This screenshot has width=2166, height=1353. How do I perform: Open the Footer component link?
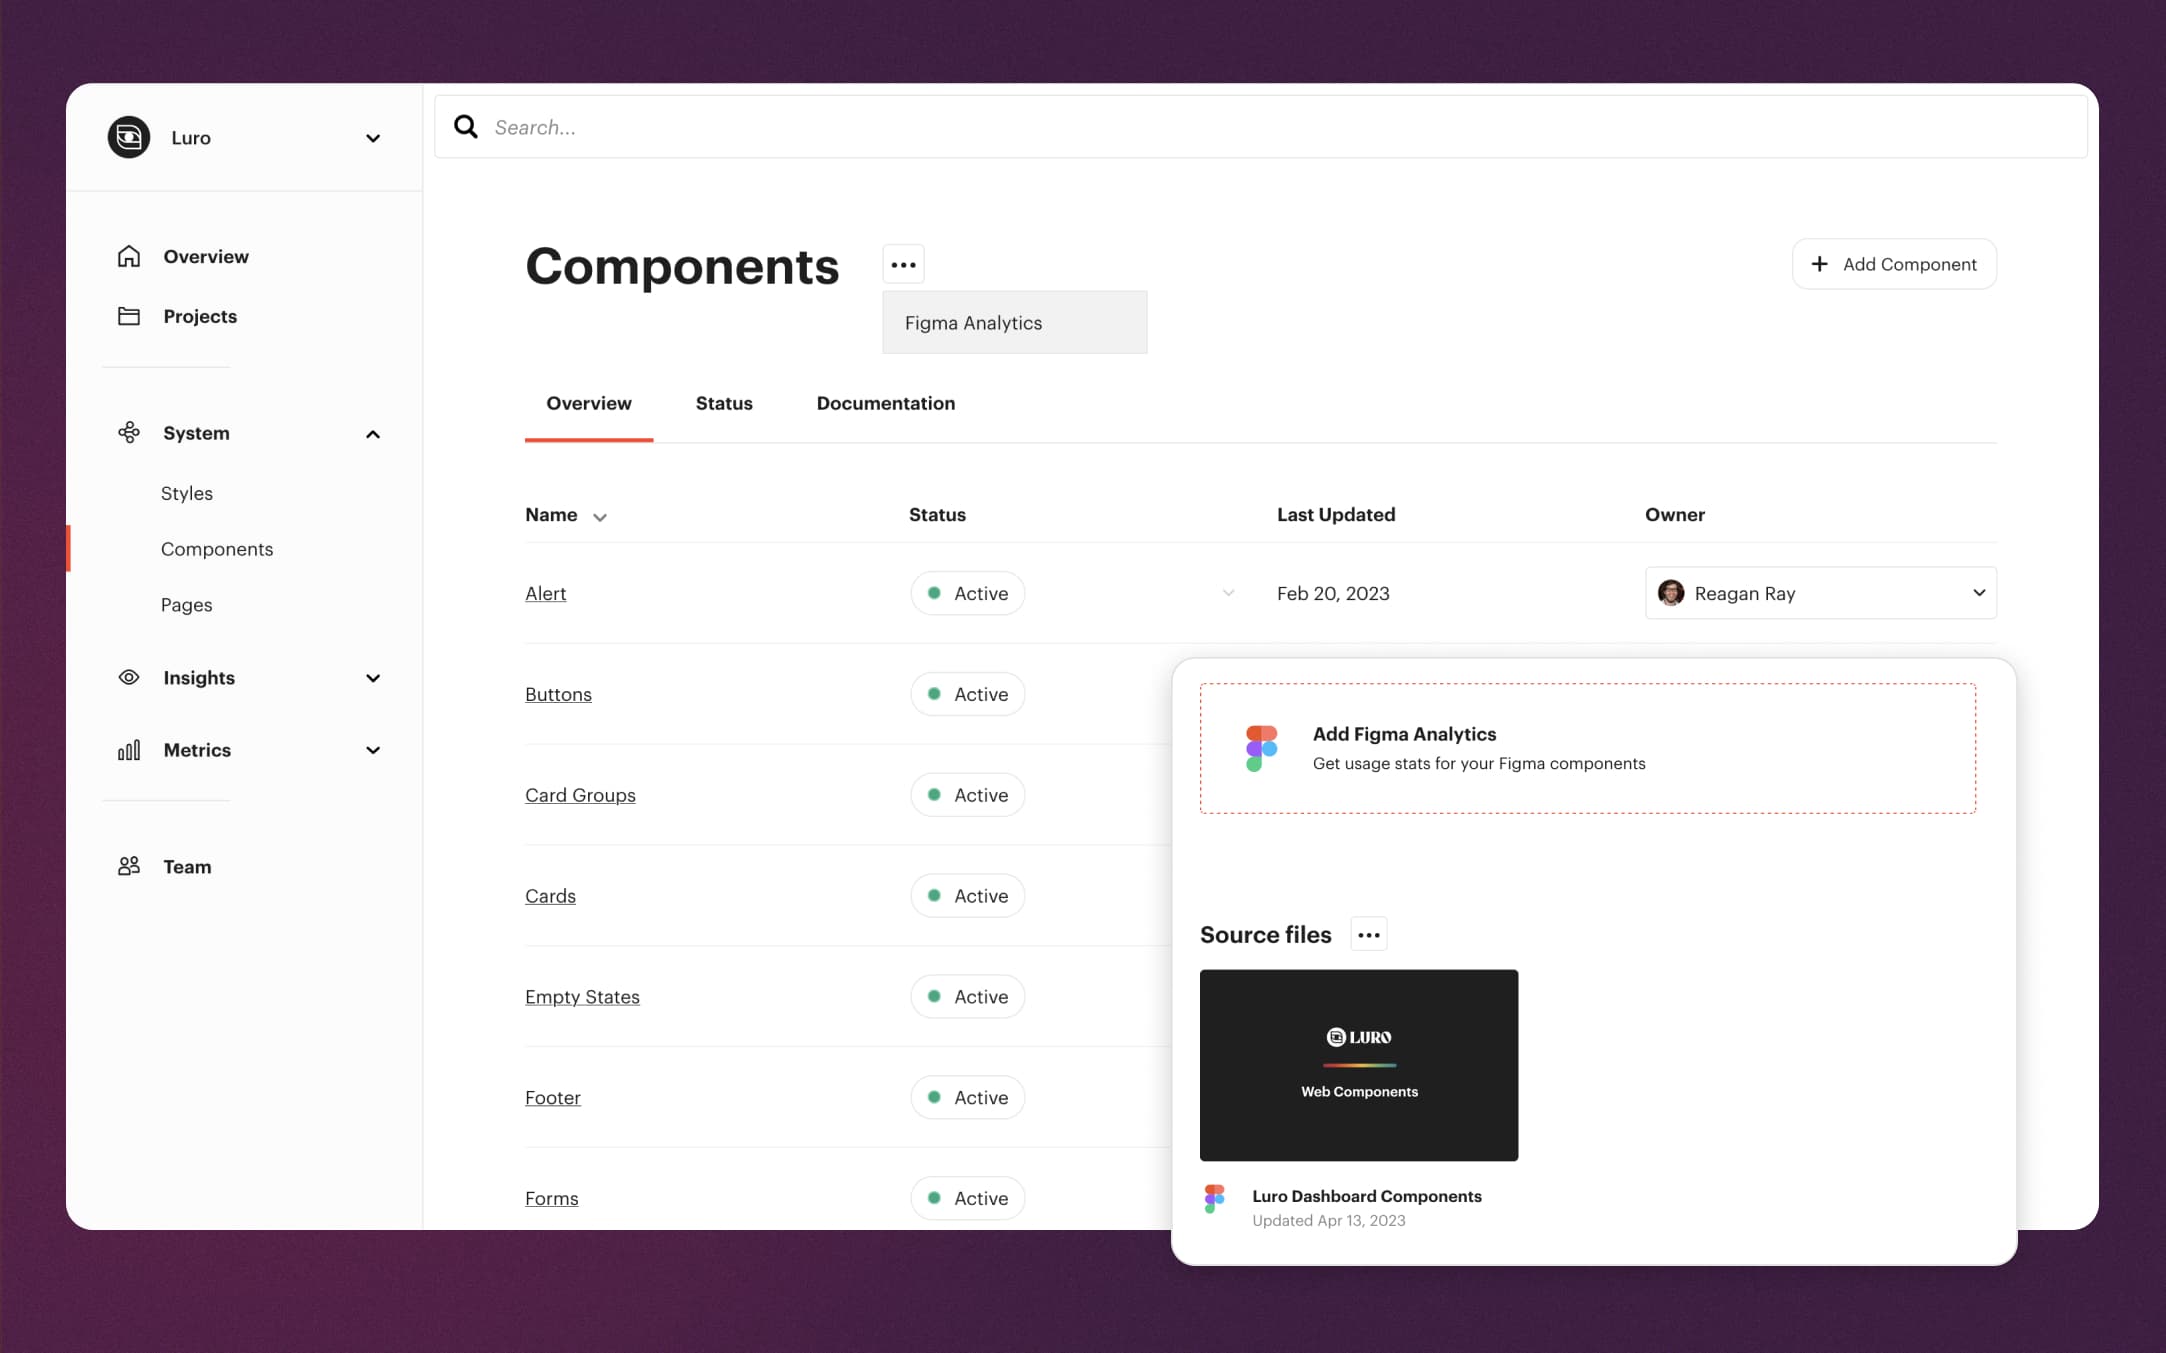click(552, 1097)
